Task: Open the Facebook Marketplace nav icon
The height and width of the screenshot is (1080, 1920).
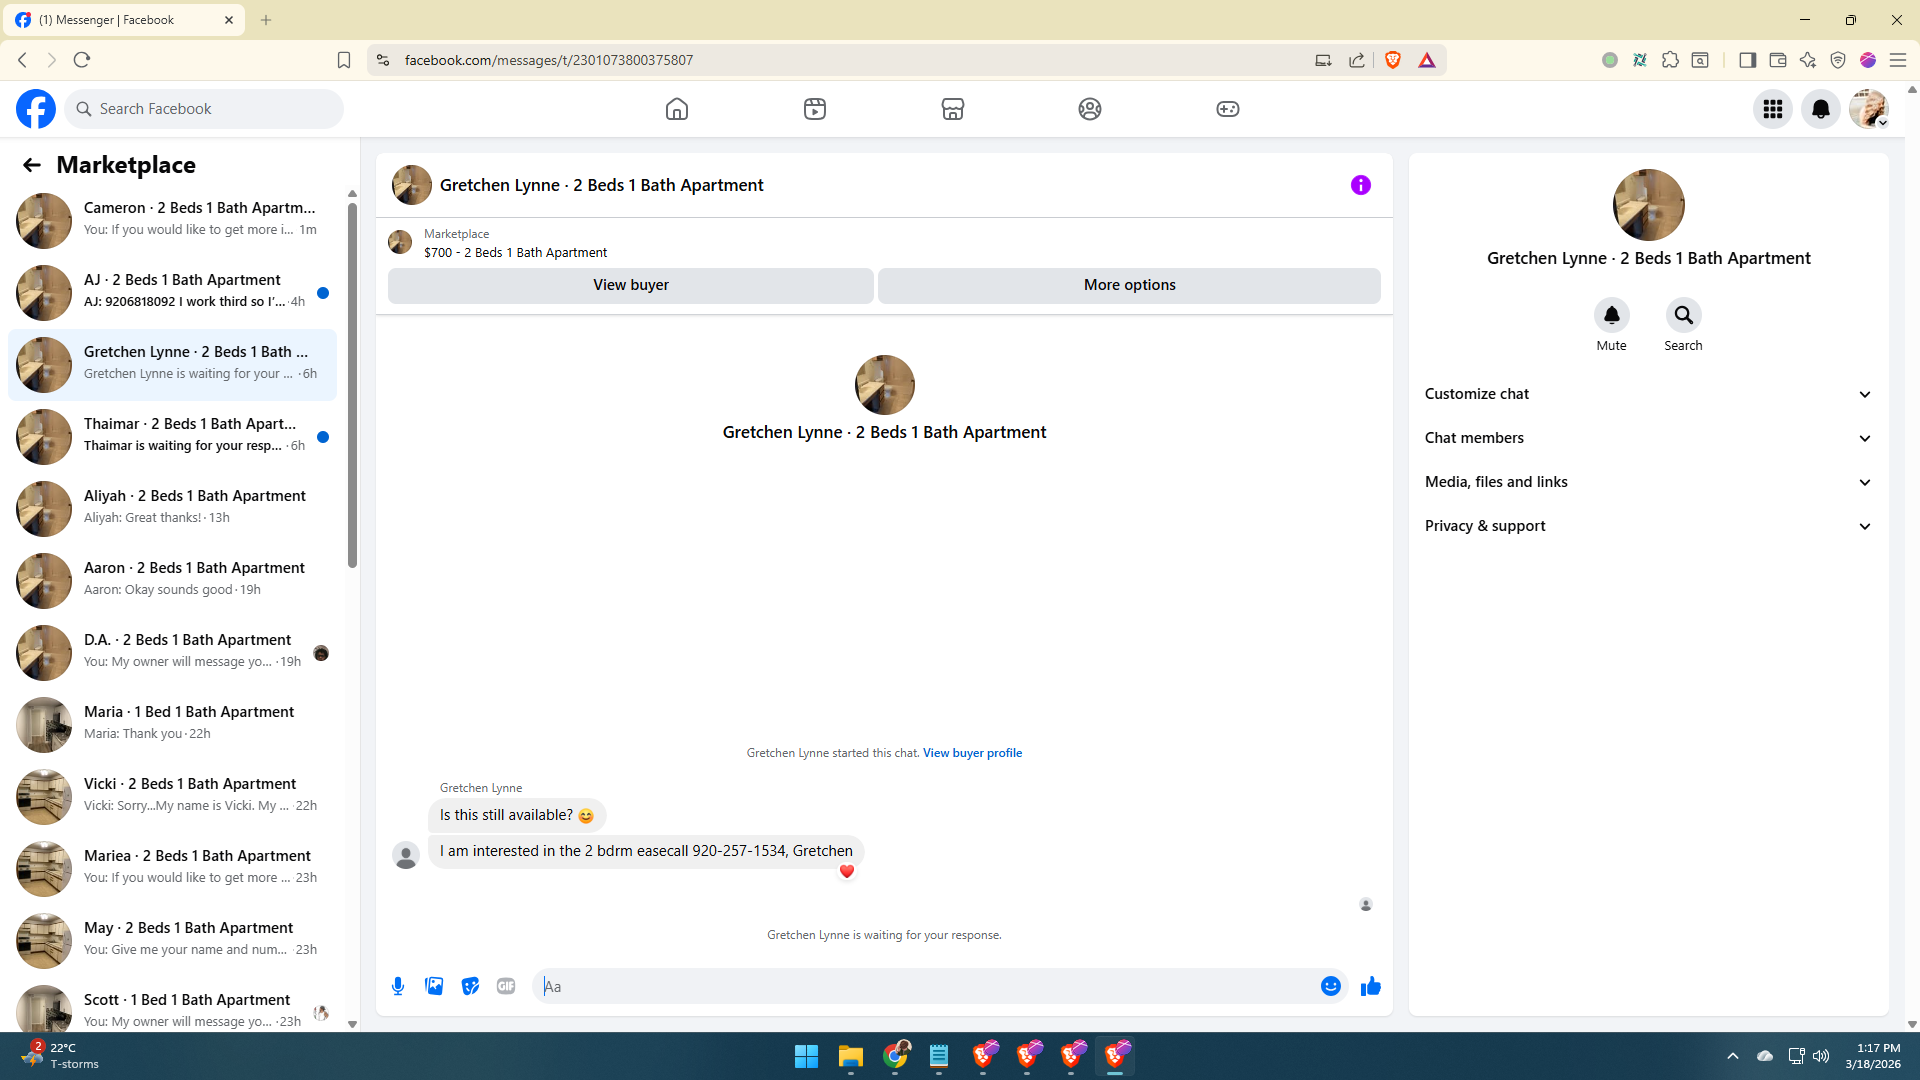Action: 952,109
